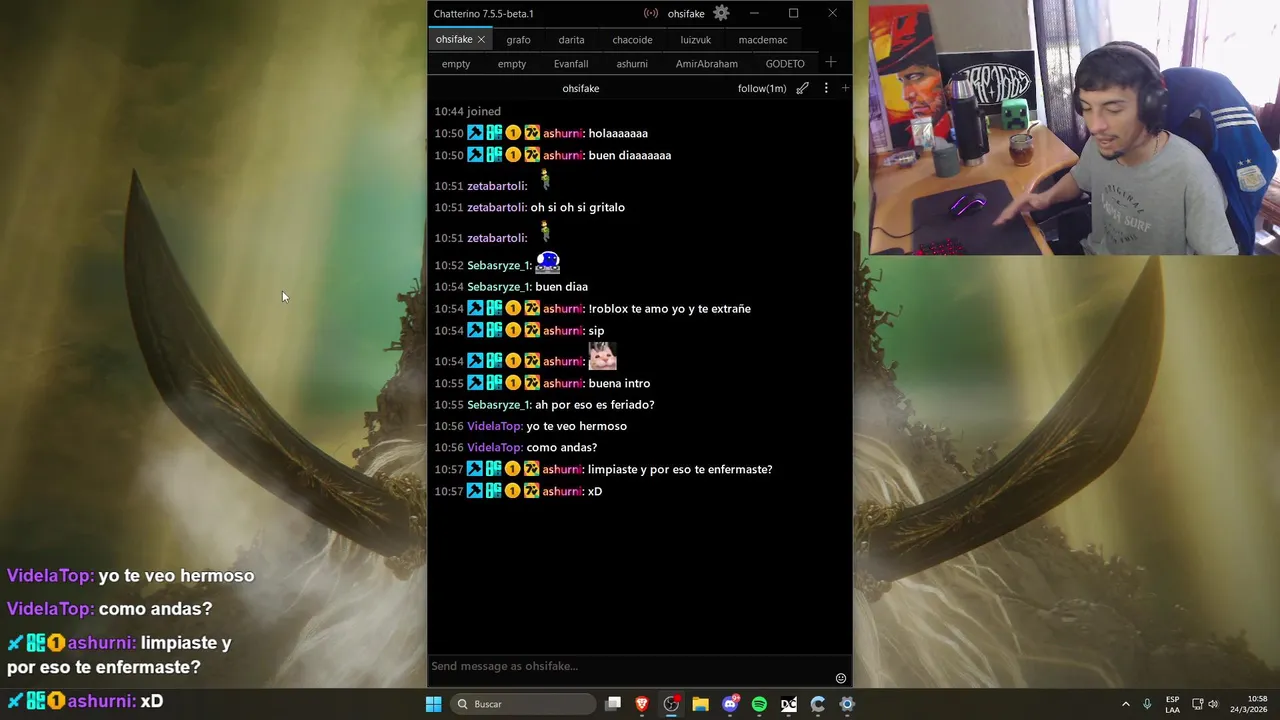Open OBS Studio from the taskbar
Image resolution: width=1280 pixels, height=720 pixels.
click(671, 704)
